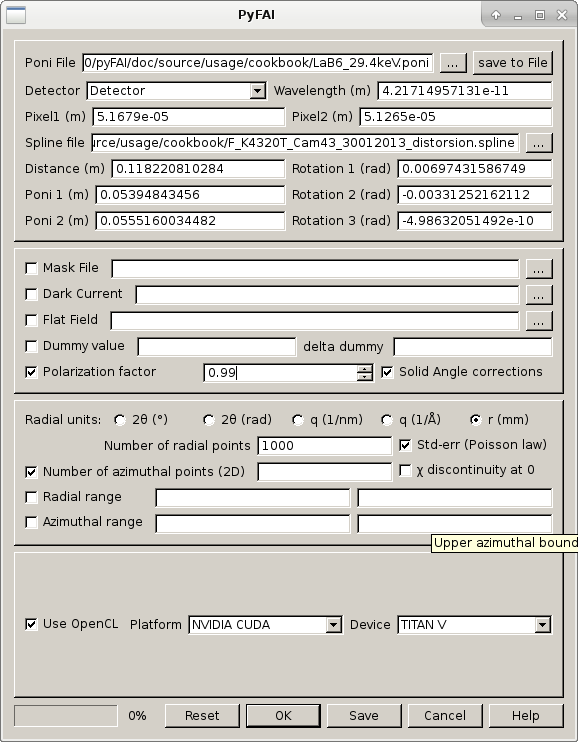The image size is (578, 742).
Task: Browse for a Flat Field file
Action: [x=539, y=321]
